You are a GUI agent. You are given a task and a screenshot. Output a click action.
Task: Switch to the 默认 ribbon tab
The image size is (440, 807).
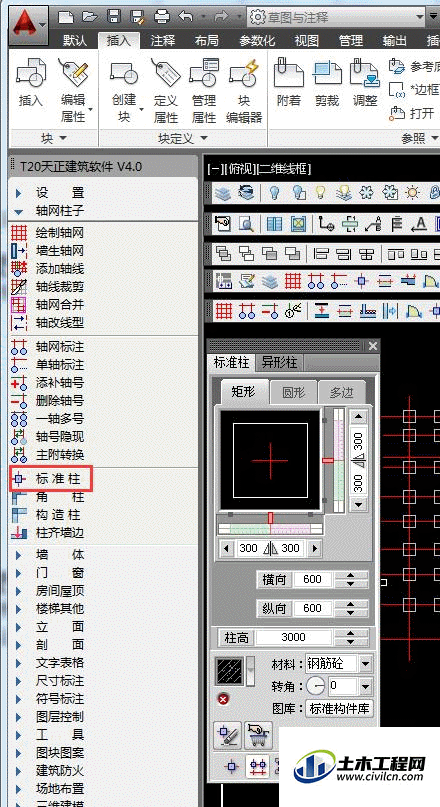click(75, 41)
